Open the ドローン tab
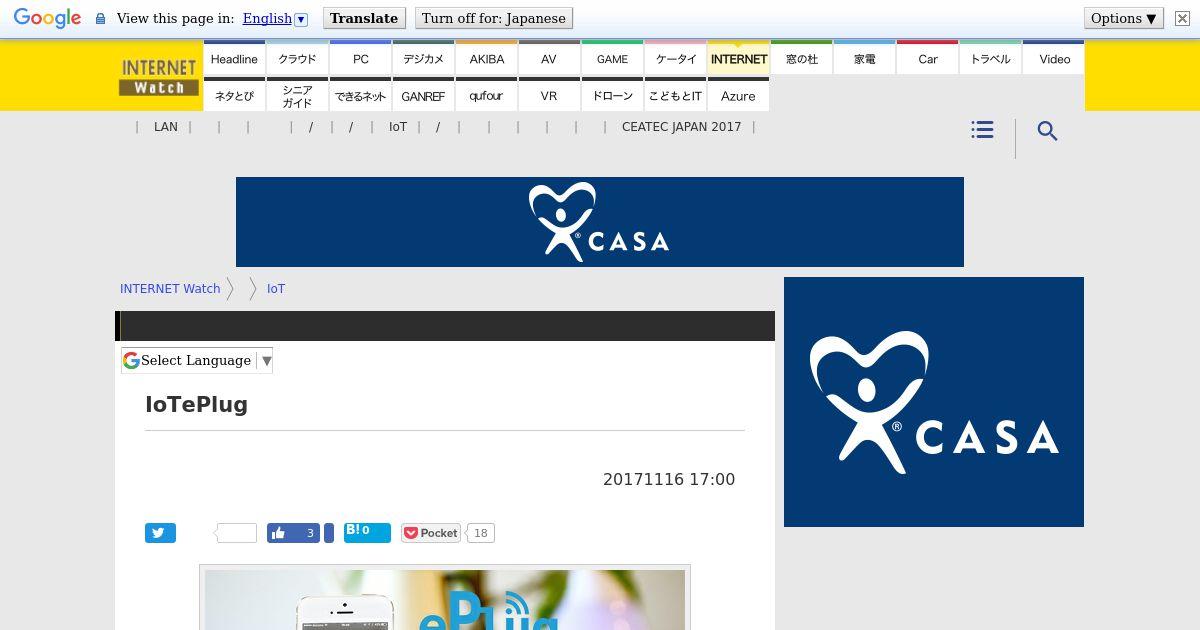The height and width of the screenshot is (630, 1200). [612, 95]
